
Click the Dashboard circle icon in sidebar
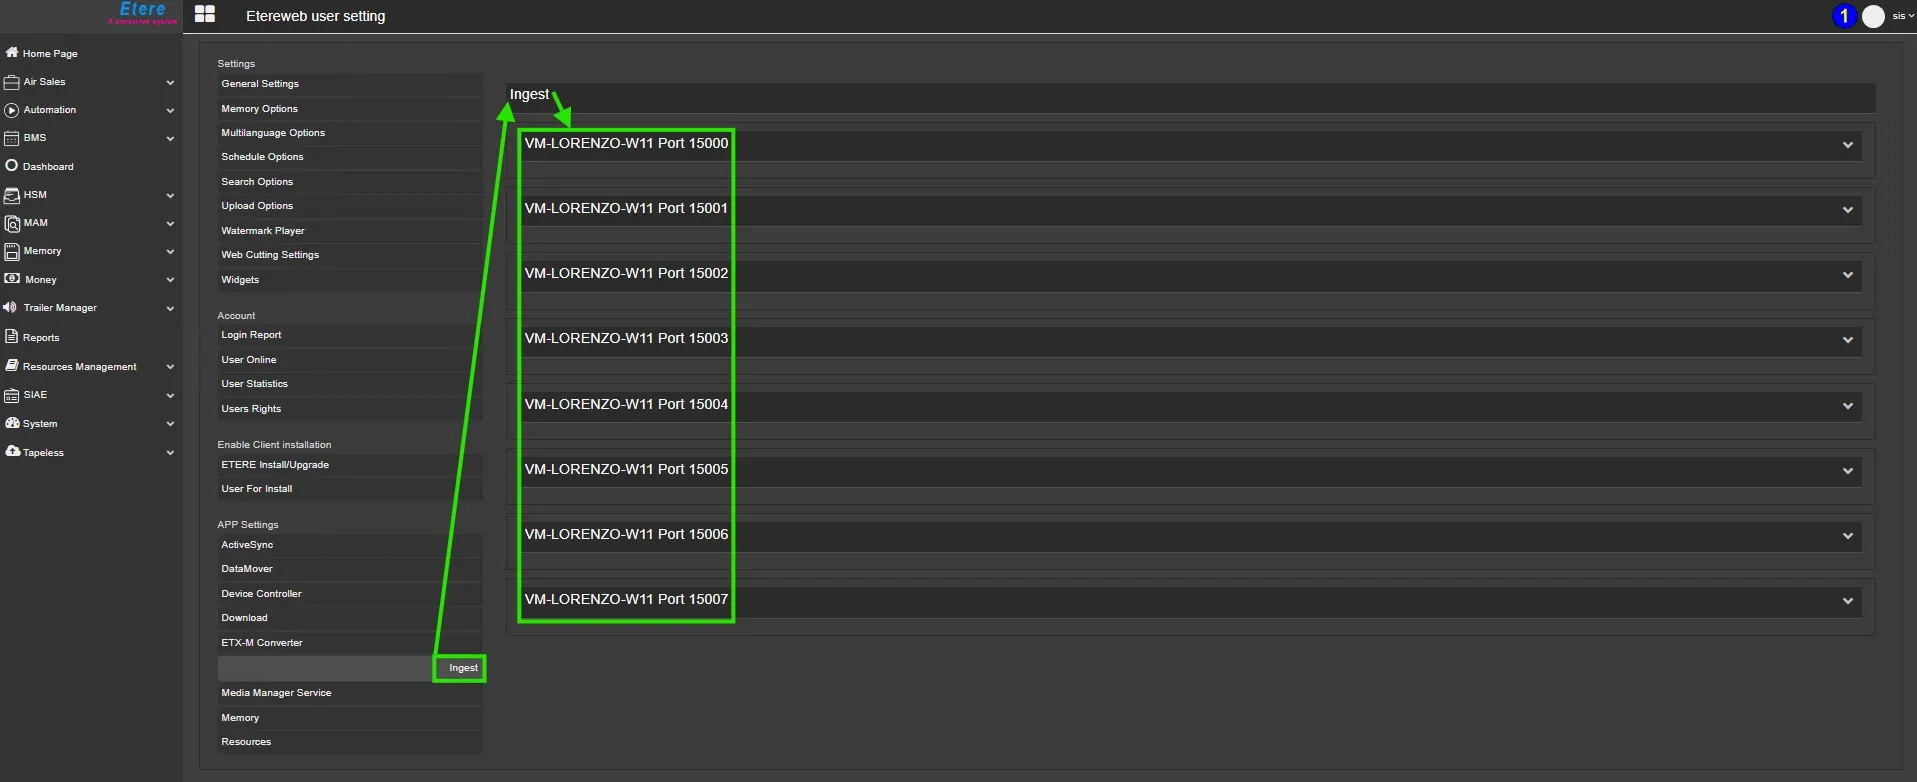pyautogui.click(x=12, y=166)
